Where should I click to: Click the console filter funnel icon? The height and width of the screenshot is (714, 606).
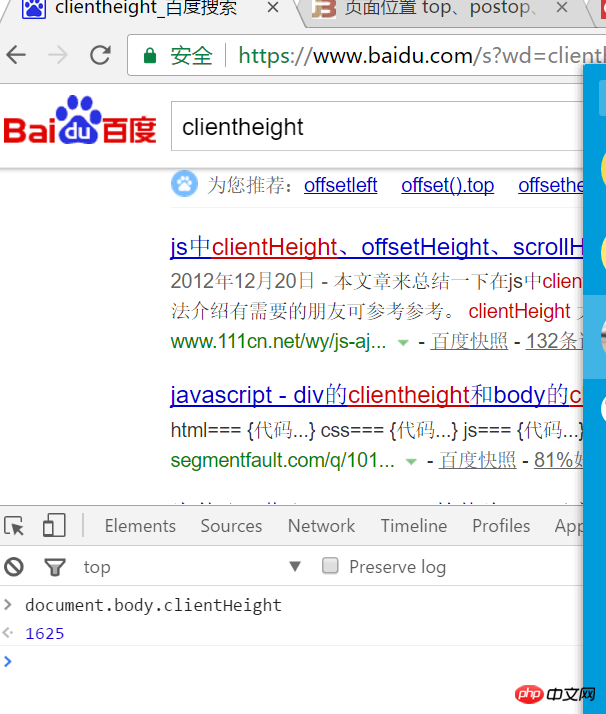pyautogui.click(x=55, y=567)
